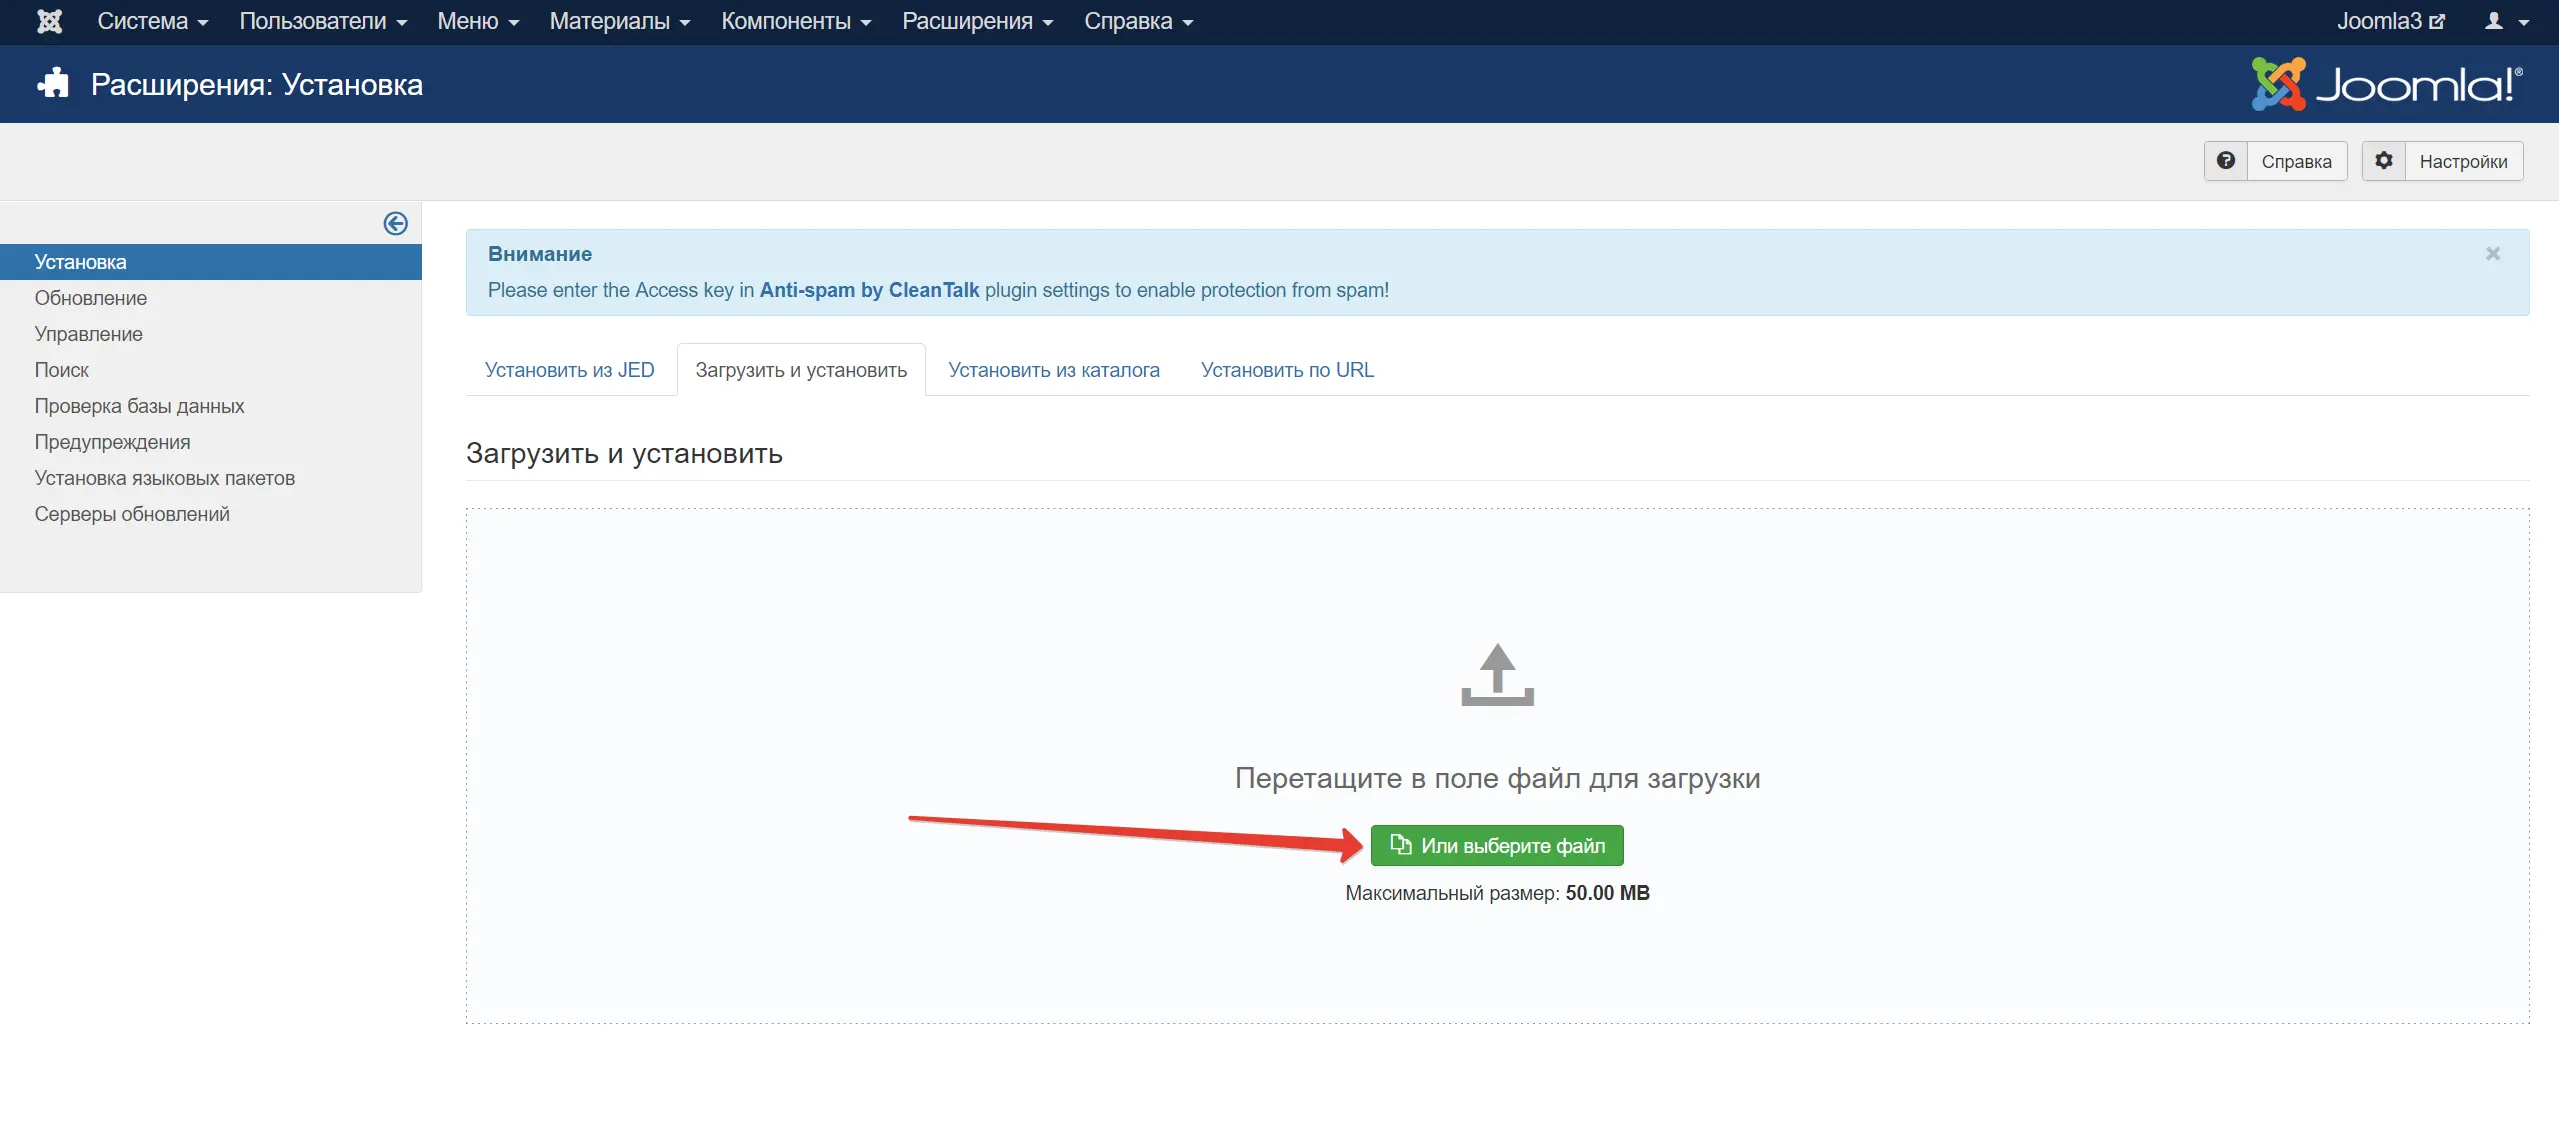Dismiss the Внимание warning with the X
2559x1142 pixels.
[2492, 253]
